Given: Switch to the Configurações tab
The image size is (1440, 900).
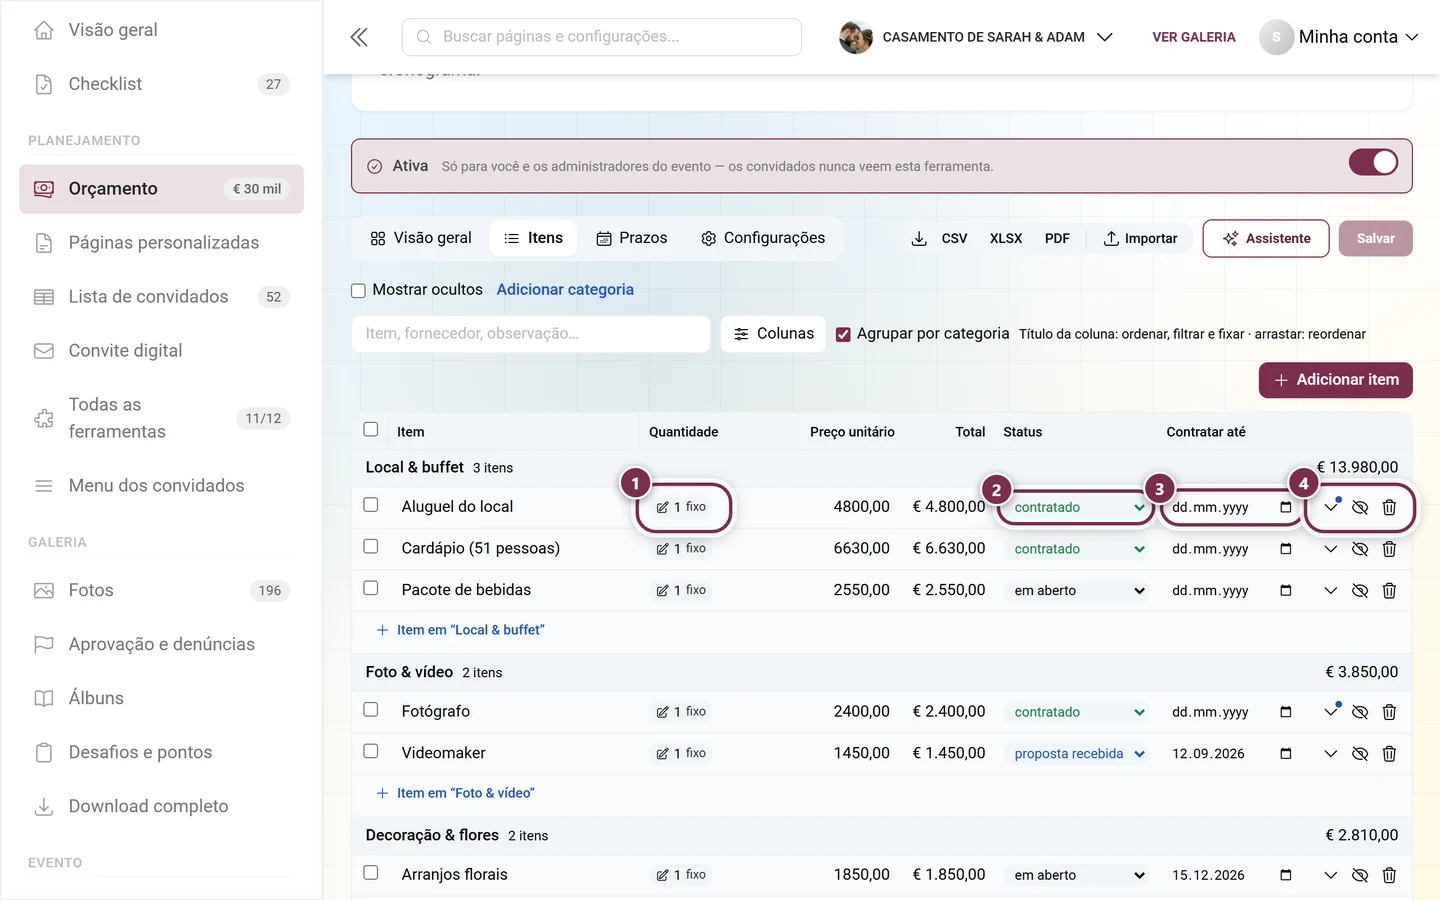Looking at the screenshot, I should (x=763, y=238).
